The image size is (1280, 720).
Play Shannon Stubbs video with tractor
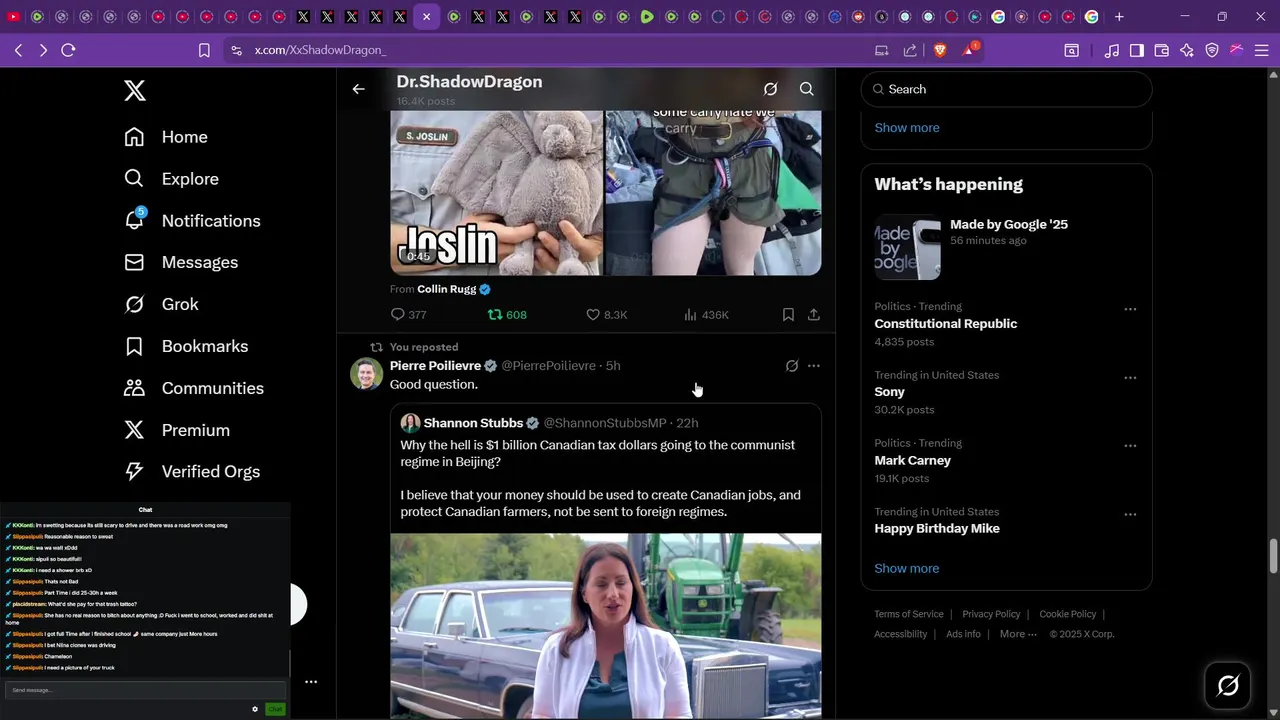pyautogui.click(x=606, y=626)
